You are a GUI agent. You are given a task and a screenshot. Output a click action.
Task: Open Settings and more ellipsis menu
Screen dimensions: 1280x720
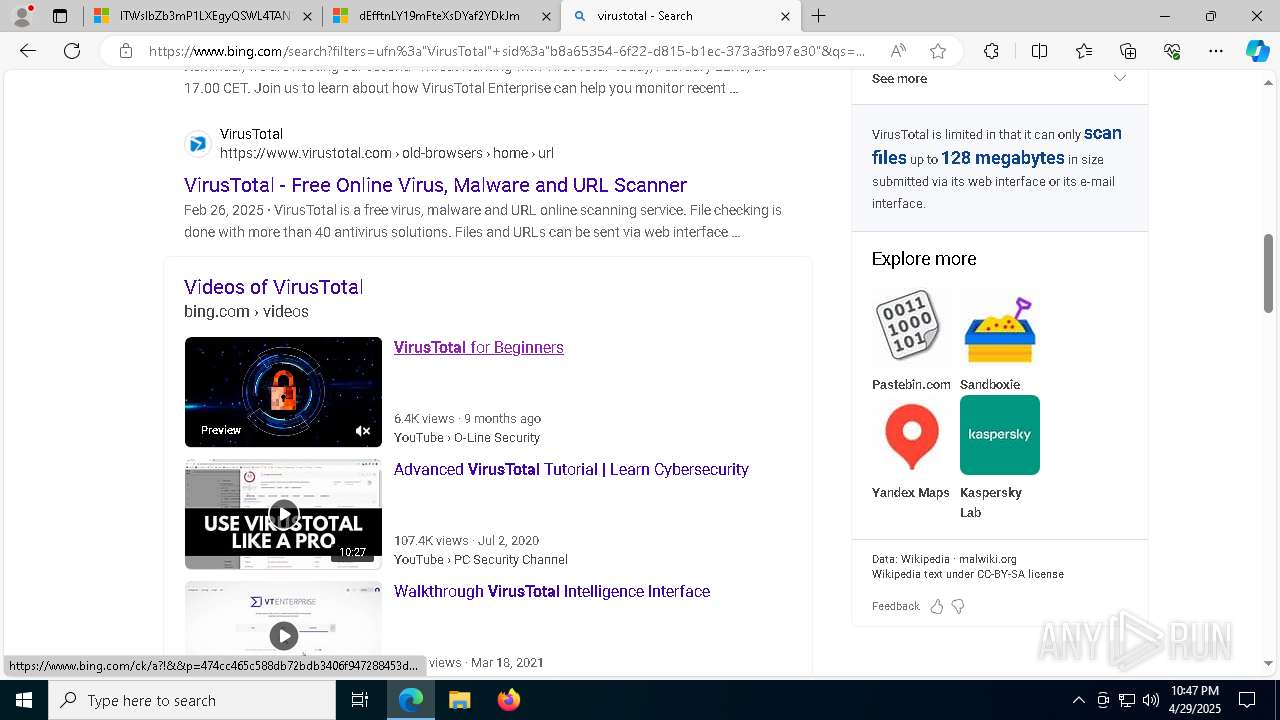tap(1216, 51)
